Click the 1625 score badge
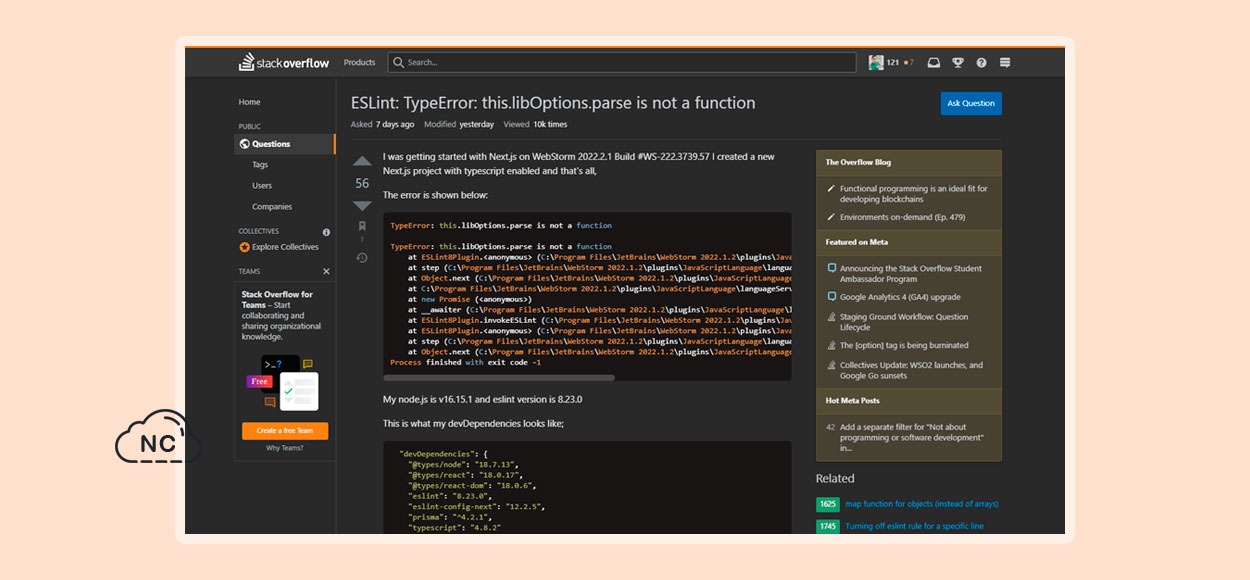This screenshot has width=1250, height=580. click(828, 504)
